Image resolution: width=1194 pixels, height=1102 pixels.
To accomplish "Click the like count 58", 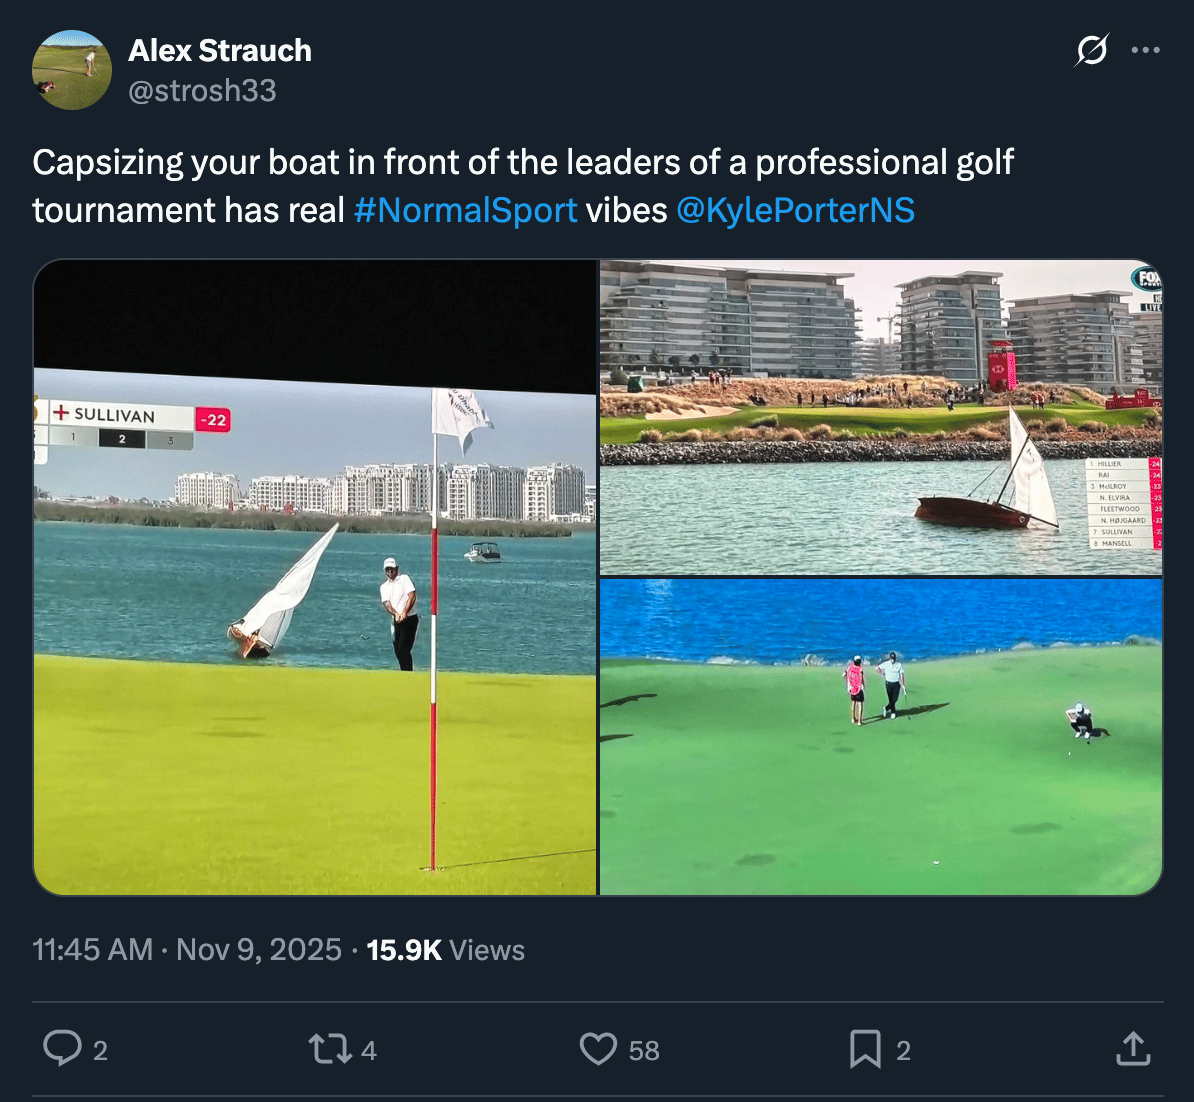I will tap(643, 1050).
